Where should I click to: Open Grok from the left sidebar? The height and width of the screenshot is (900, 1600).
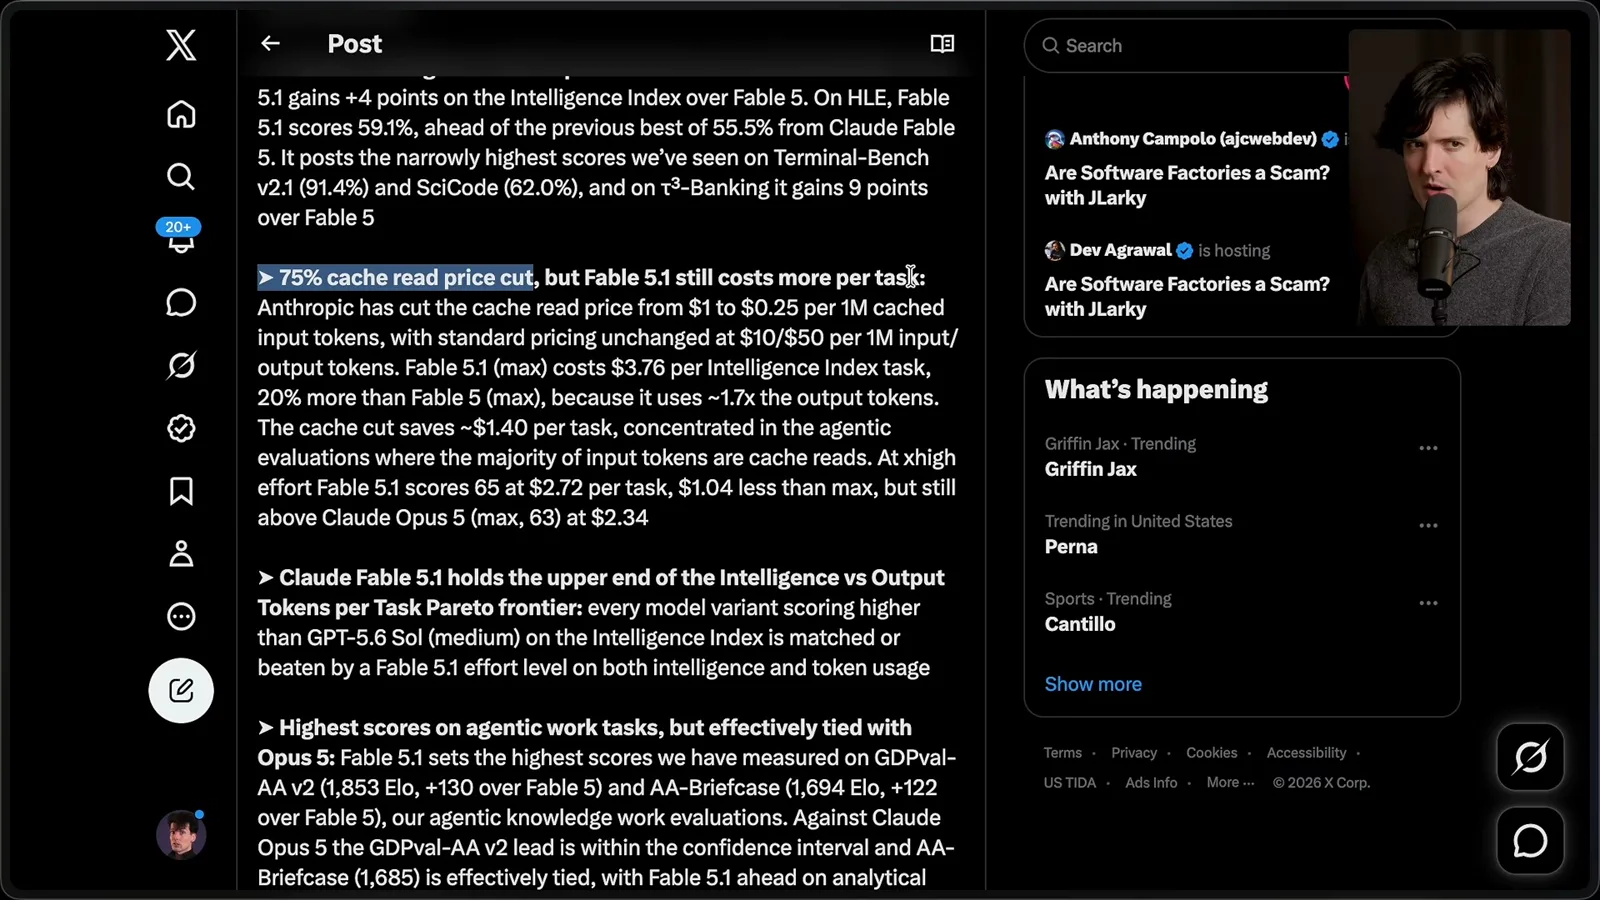coord(181,365)
